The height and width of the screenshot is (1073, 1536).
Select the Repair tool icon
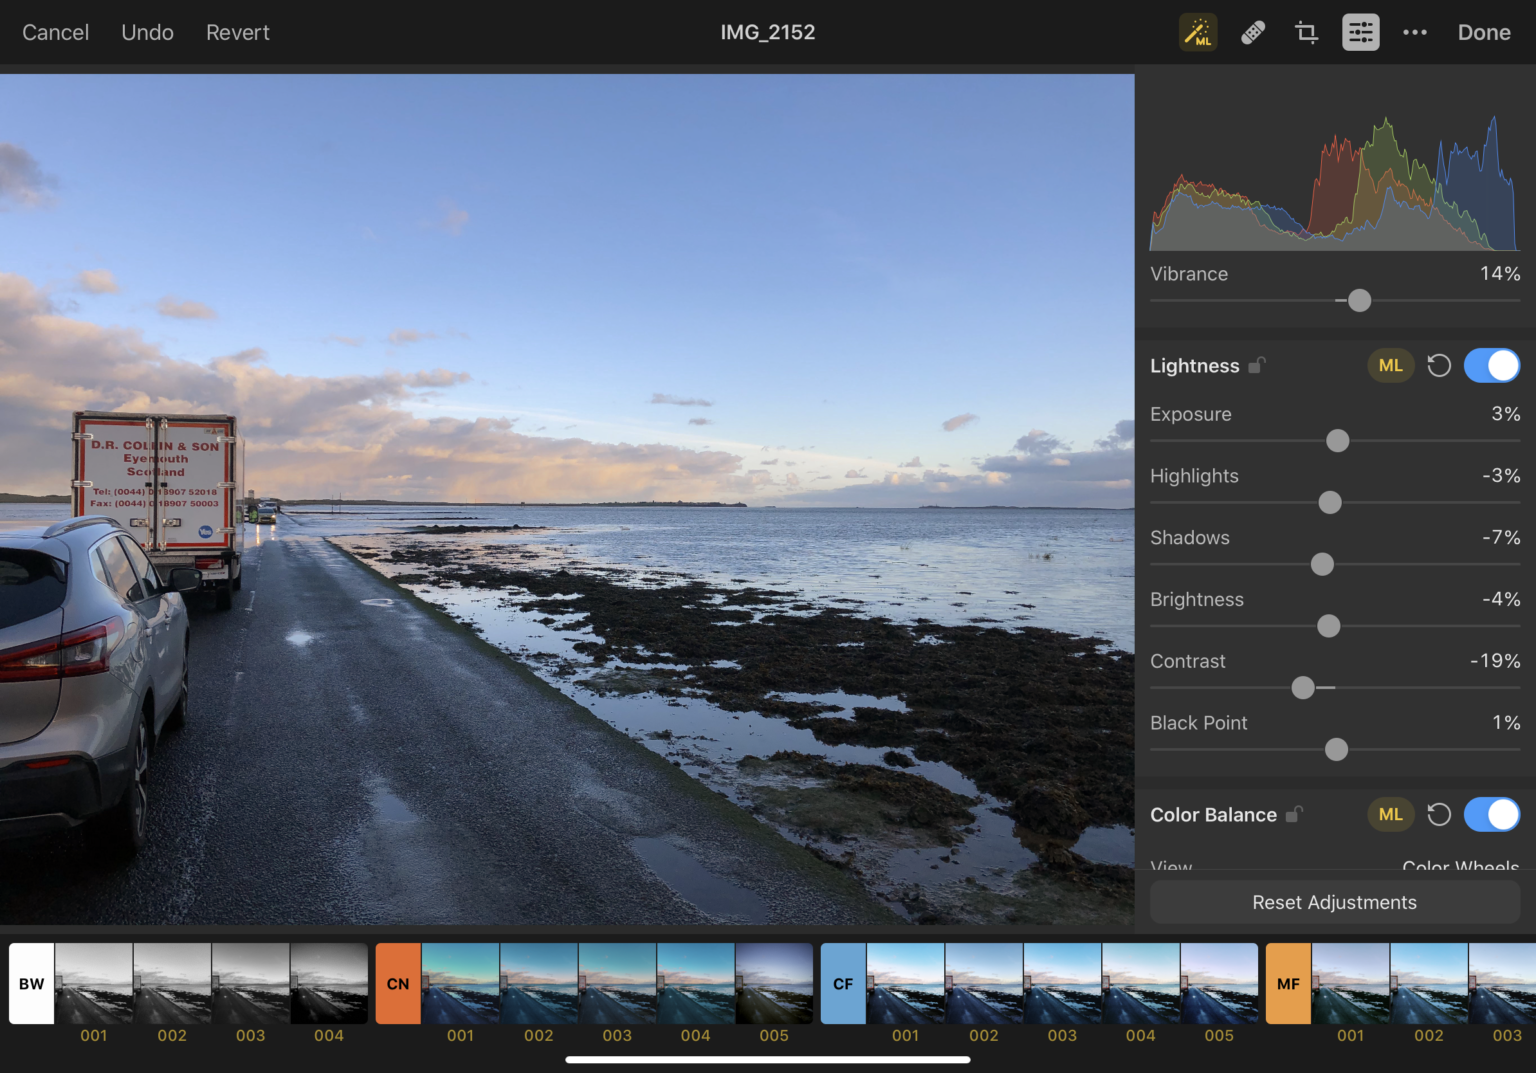[x=1252, y=32]
